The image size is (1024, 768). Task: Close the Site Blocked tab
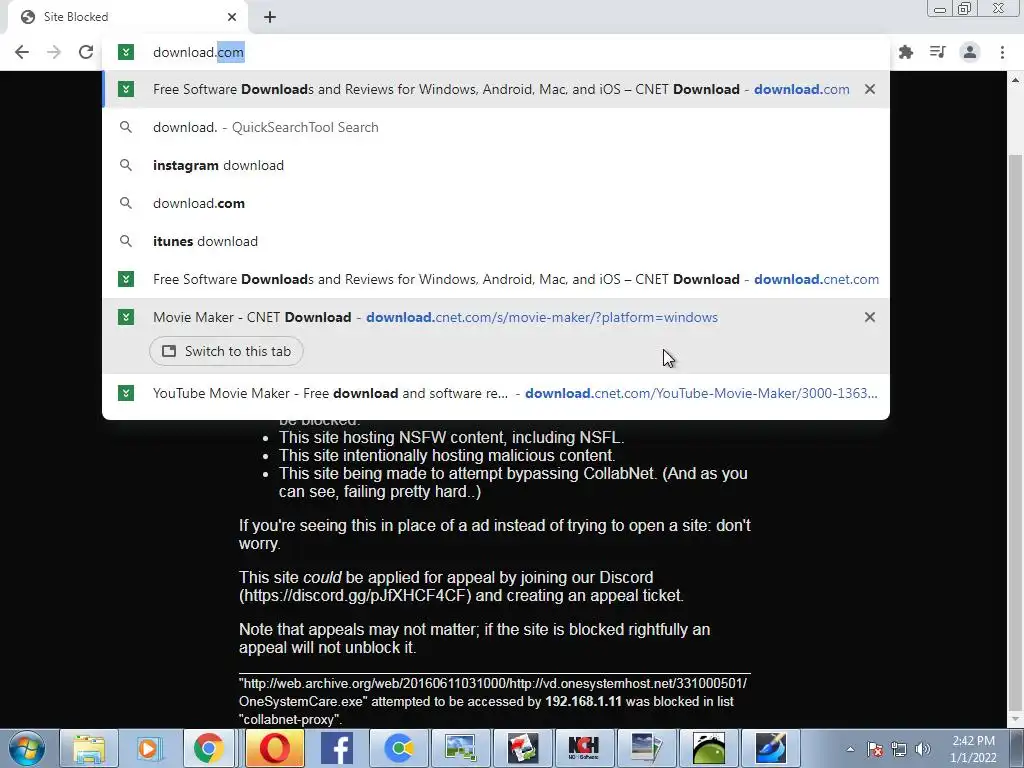coord(232,17)
